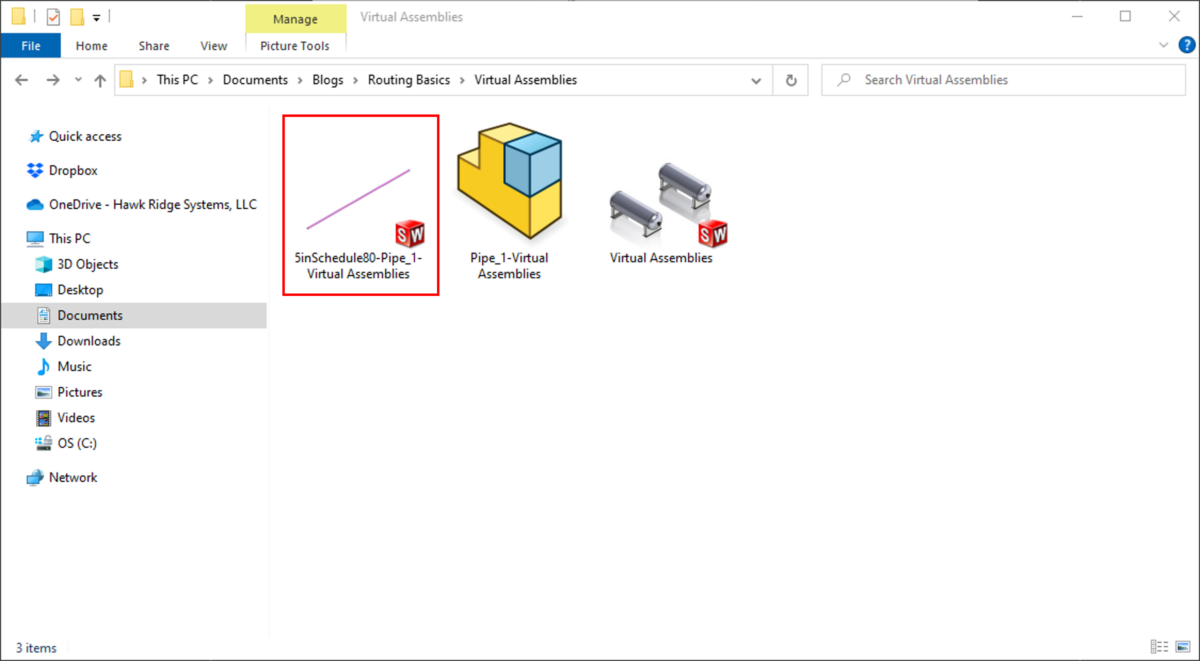
Task: Click inside the Search Virtual Assemblies box
Action: point(1000,79)
